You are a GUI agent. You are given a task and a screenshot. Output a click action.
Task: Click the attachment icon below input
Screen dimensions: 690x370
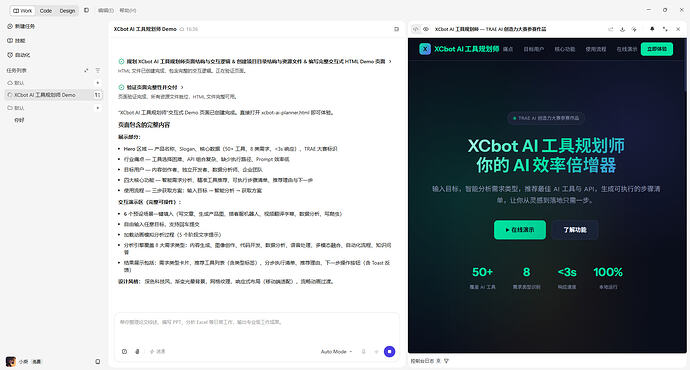[137, 352]
